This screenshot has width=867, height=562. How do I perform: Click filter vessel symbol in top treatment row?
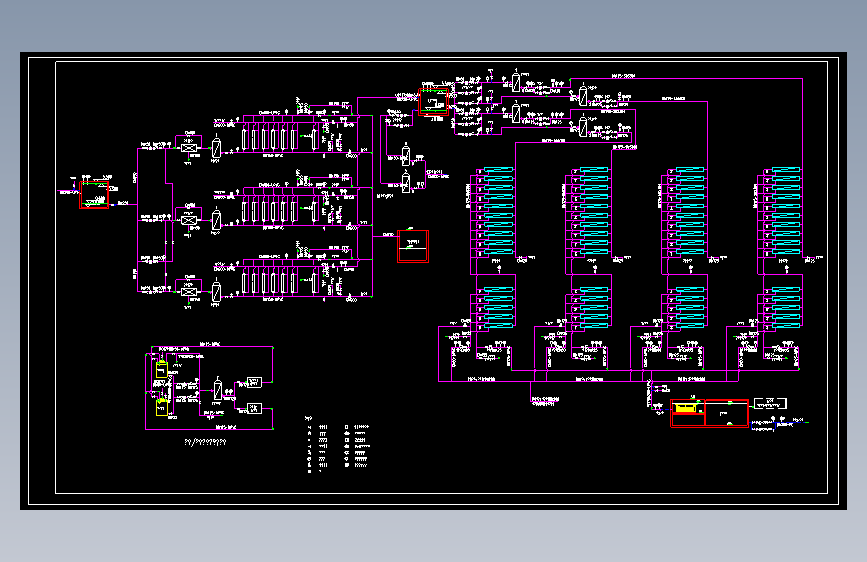pos(216,147)
